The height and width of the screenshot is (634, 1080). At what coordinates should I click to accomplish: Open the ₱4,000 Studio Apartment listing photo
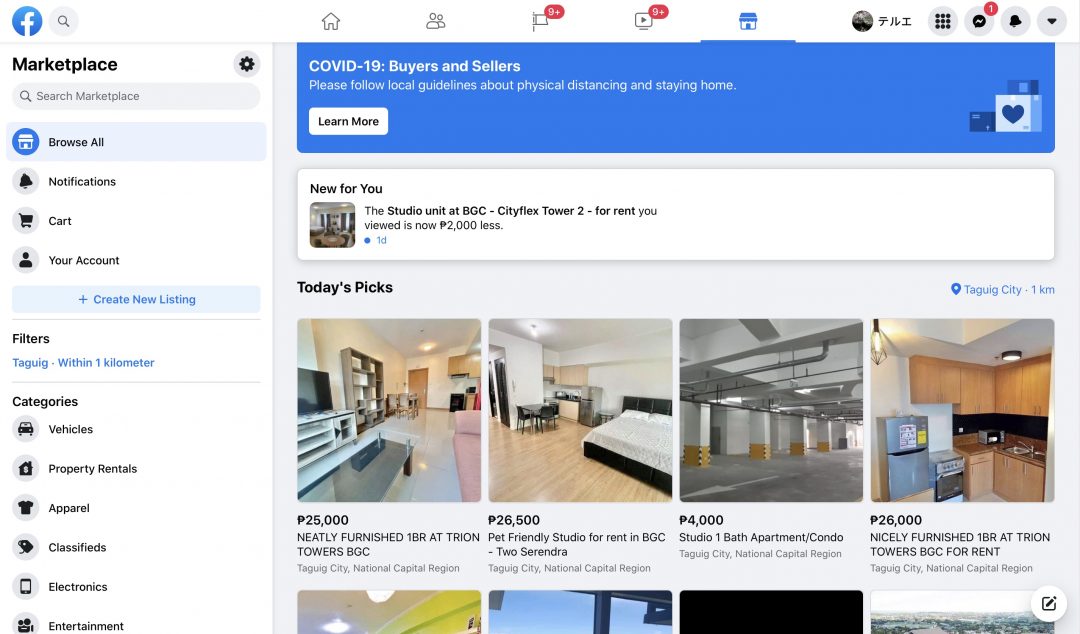point(771,410)
